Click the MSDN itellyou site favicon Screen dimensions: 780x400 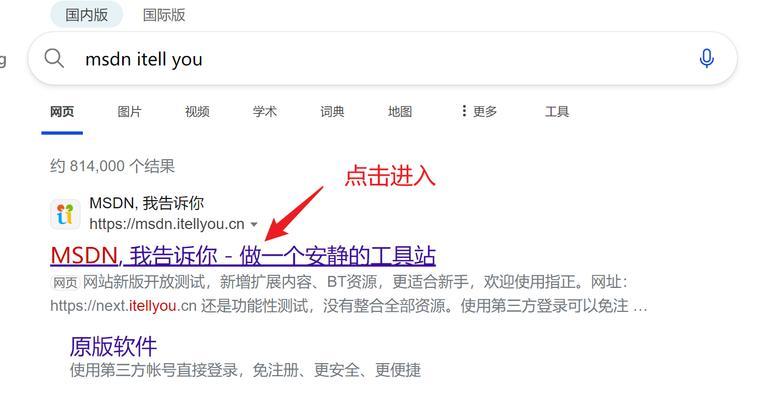(x=65, y=214)
